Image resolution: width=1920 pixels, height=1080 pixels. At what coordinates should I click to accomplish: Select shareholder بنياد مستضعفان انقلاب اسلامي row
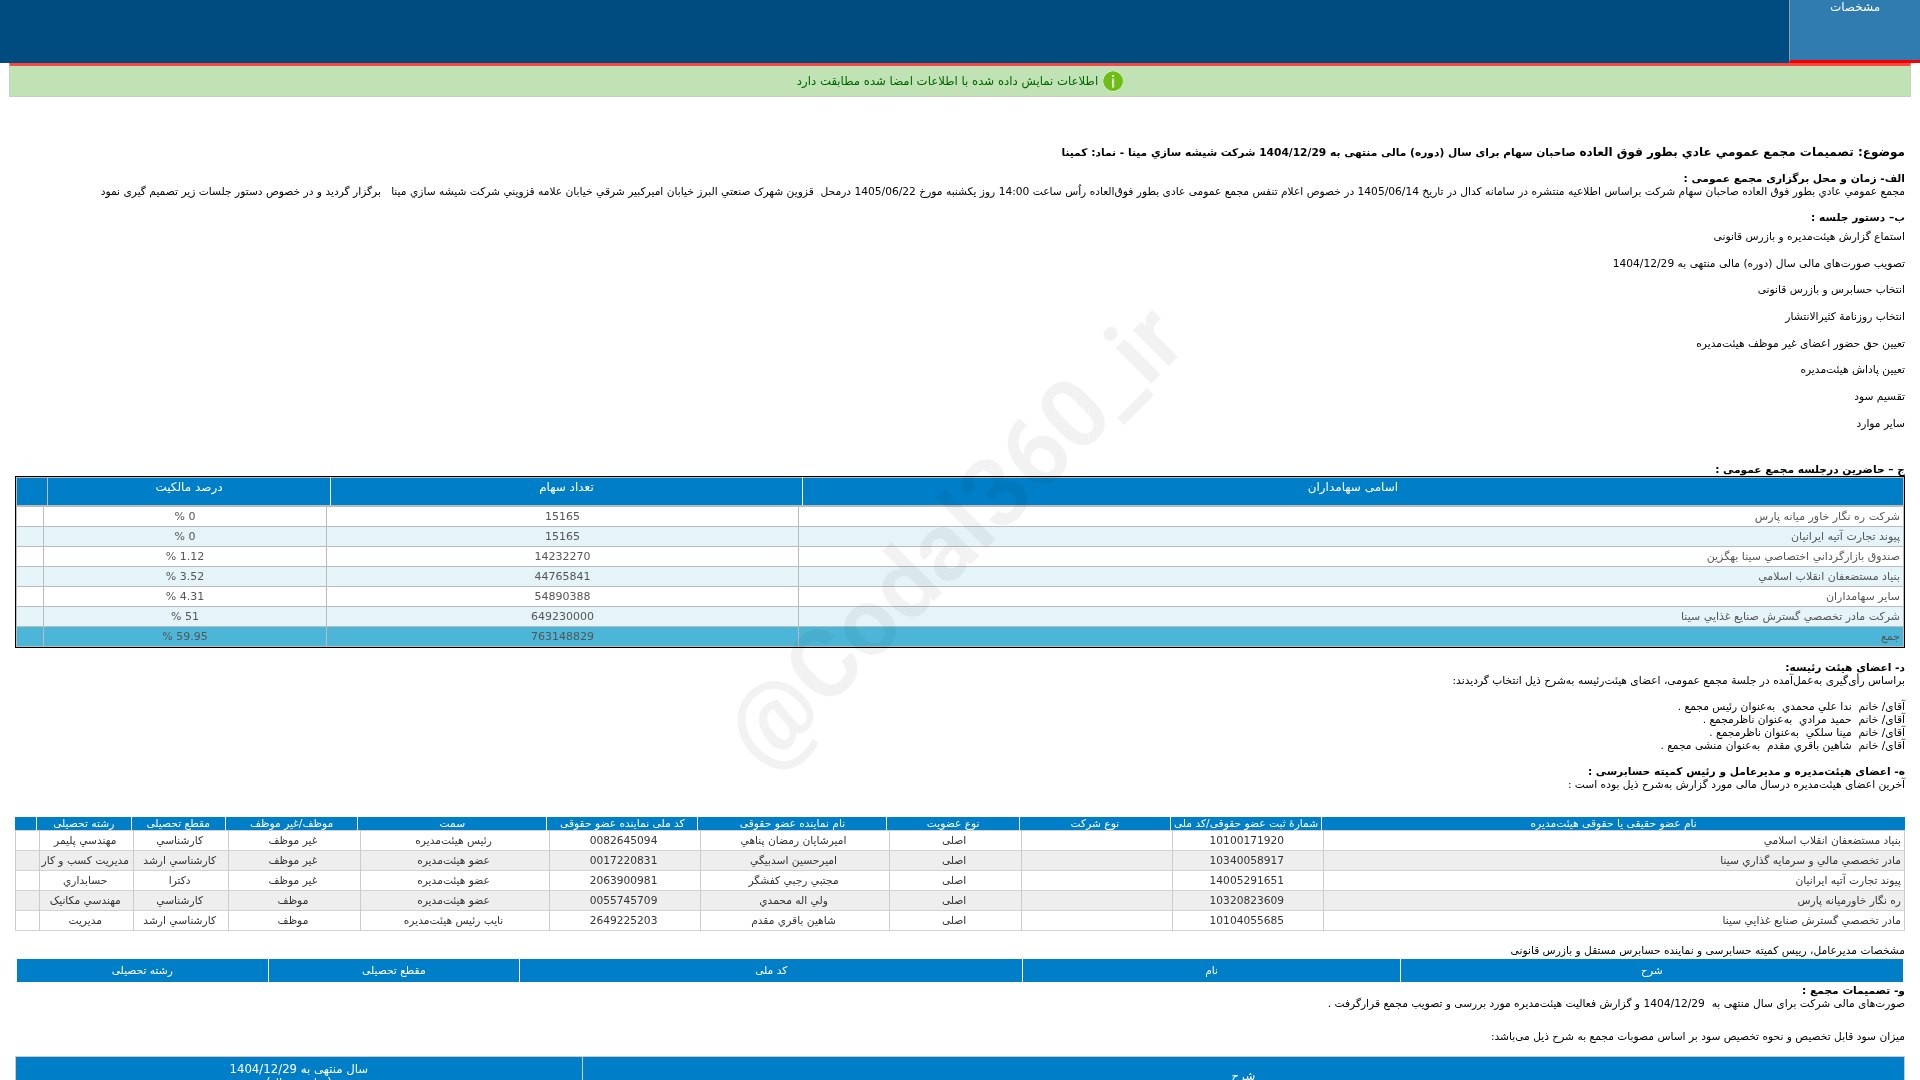[959, 577]
